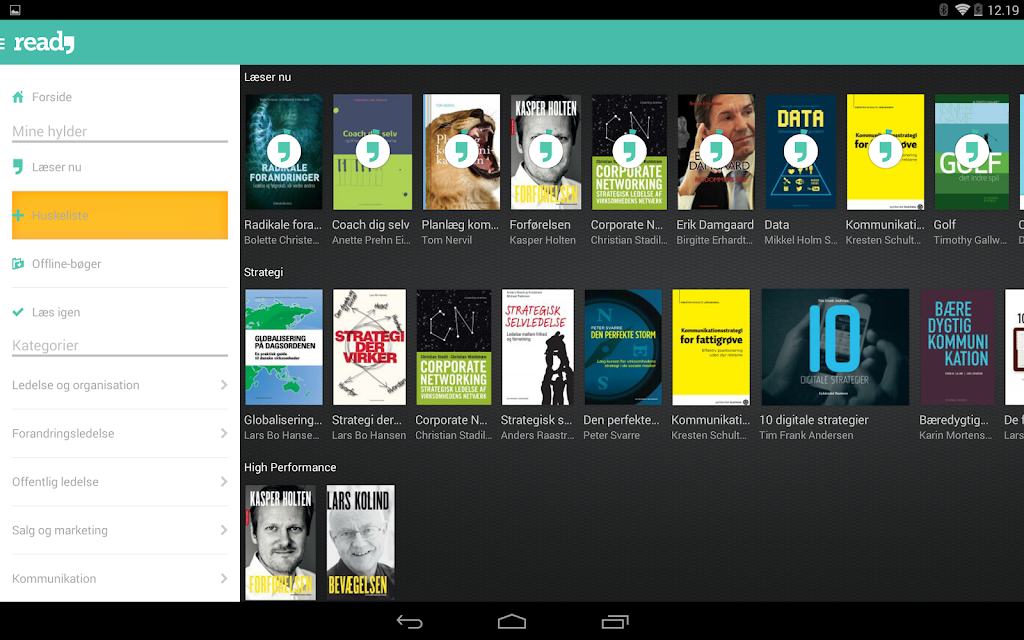Open the hamburger menu beside ready logo
This screenshot has height=640, width=1024.
3,43
